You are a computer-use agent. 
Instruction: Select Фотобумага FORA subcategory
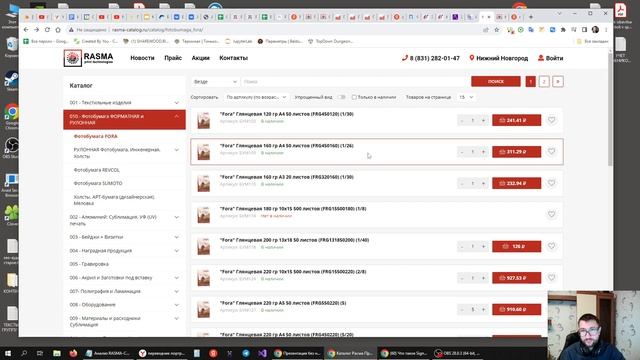click(96, 136)
